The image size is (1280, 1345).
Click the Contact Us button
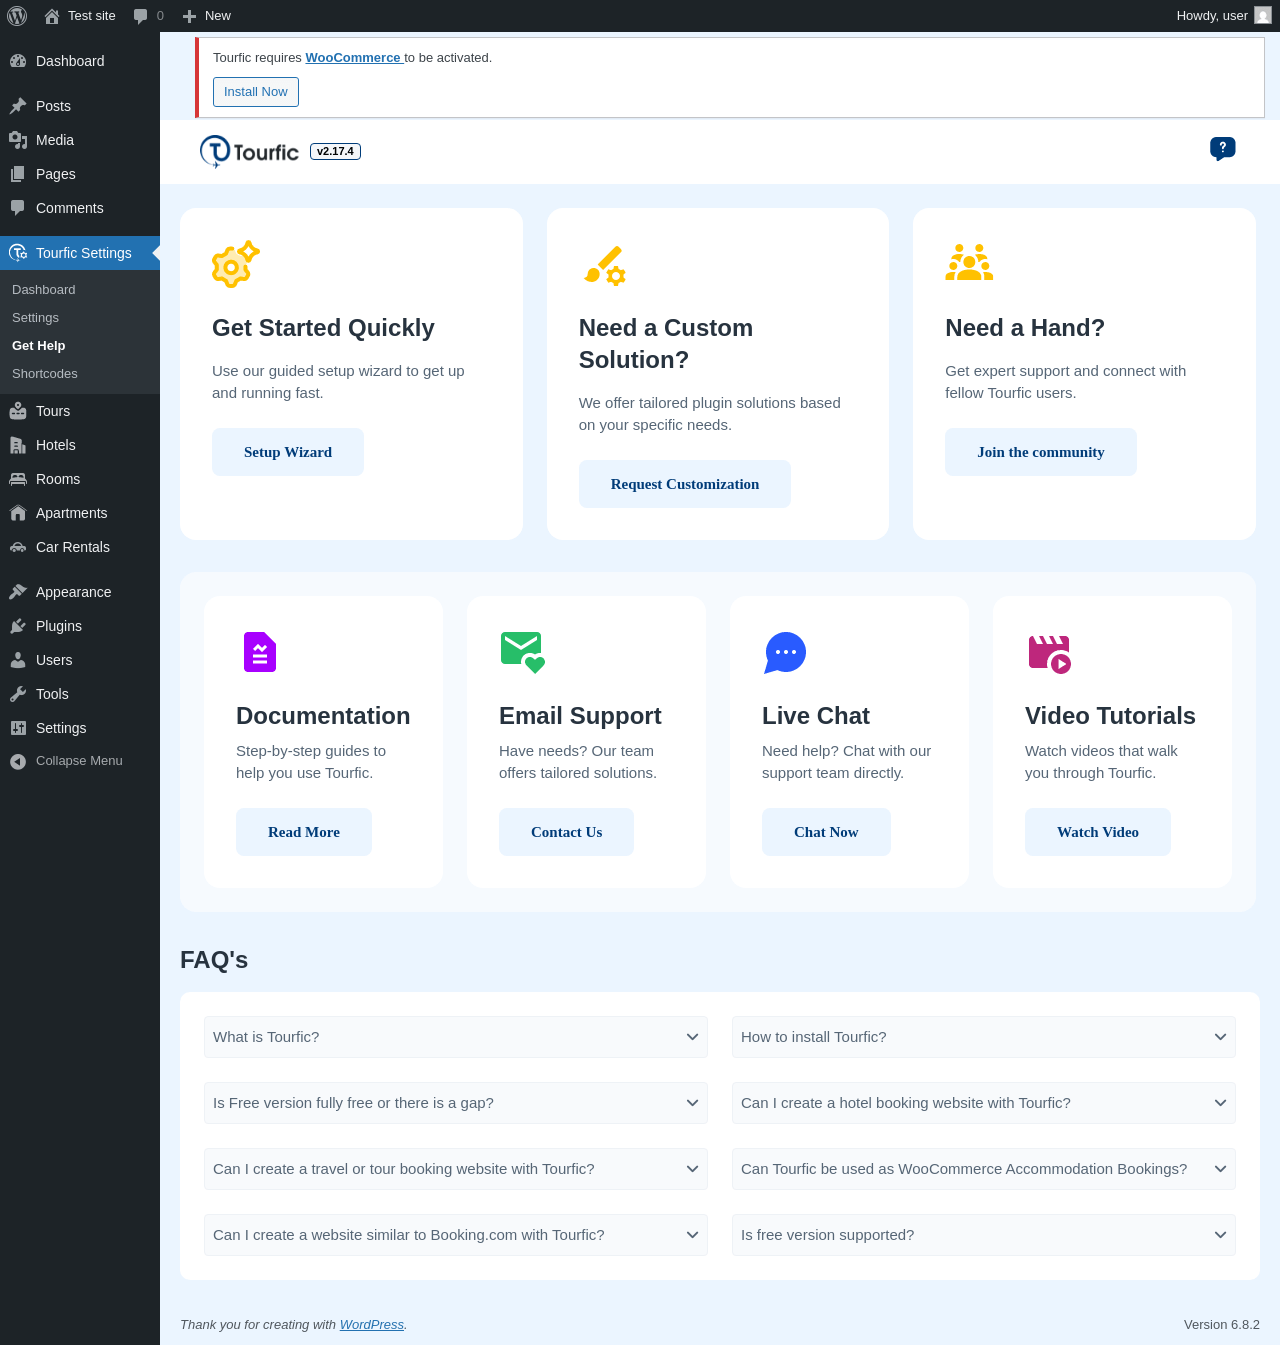[x=567, y=832]
